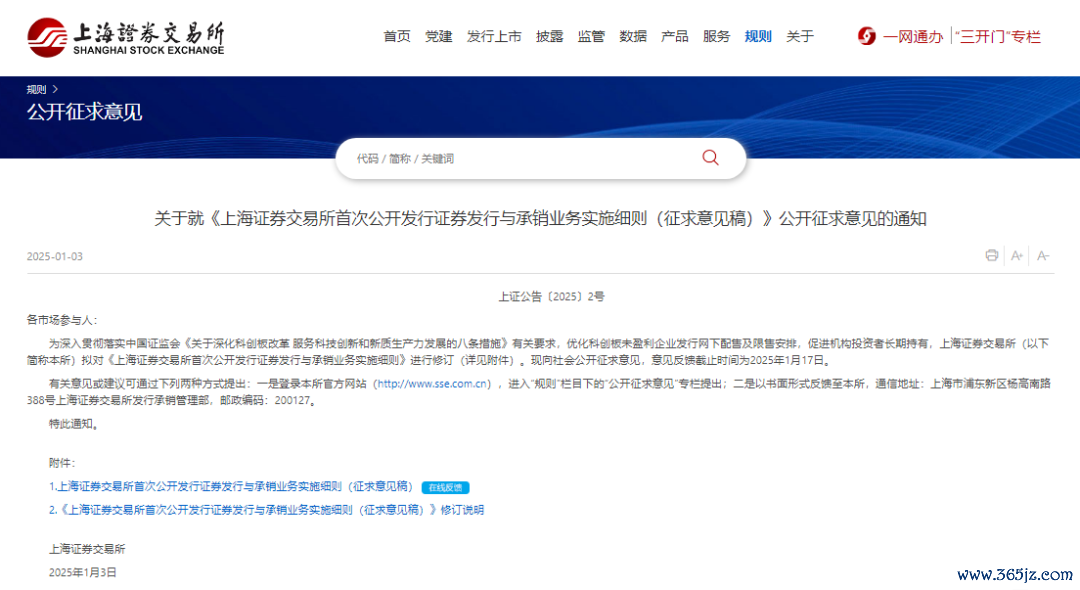
Task: Click the 2025年1月3日 signature date
Action: (x=83, y=573)
